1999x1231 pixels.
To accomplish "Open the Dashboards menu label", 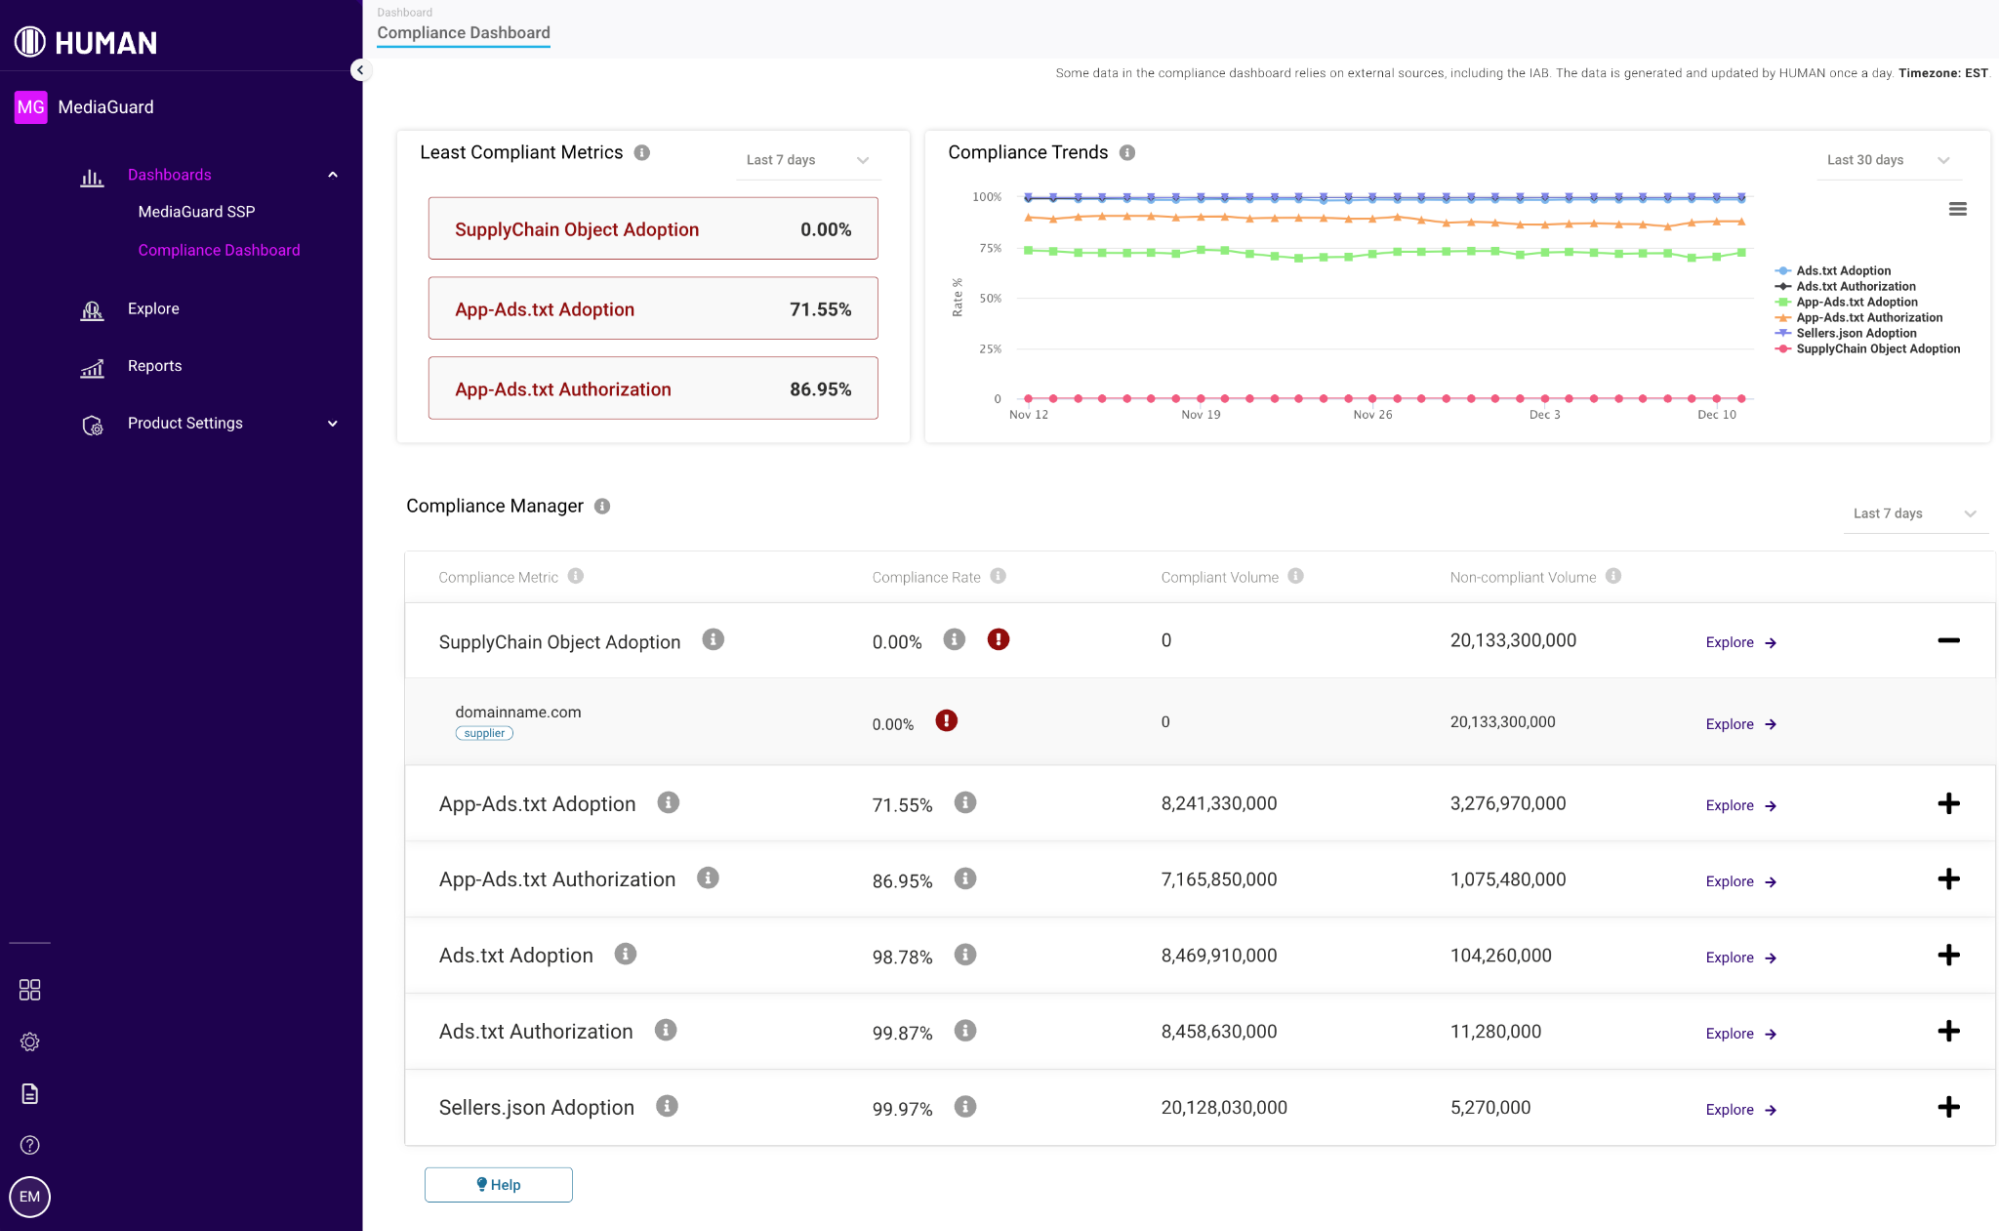I will coord(169,175).
